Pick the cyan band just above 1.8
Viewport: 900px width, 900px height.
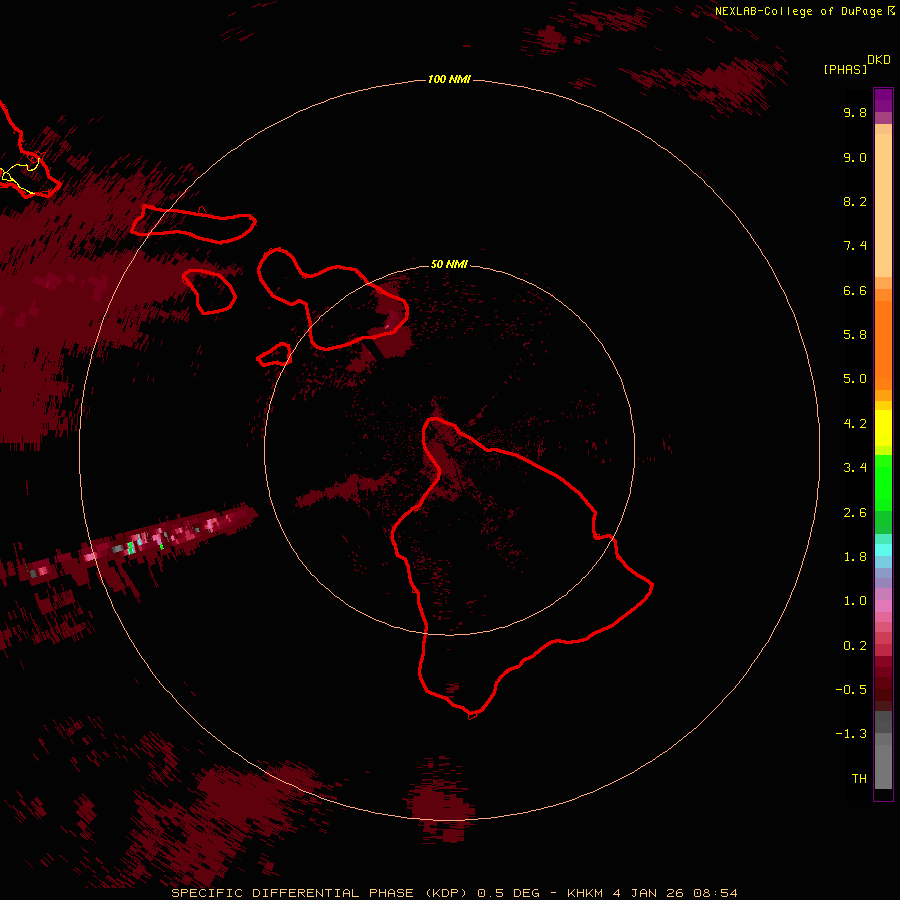click(x=883, y=550)
